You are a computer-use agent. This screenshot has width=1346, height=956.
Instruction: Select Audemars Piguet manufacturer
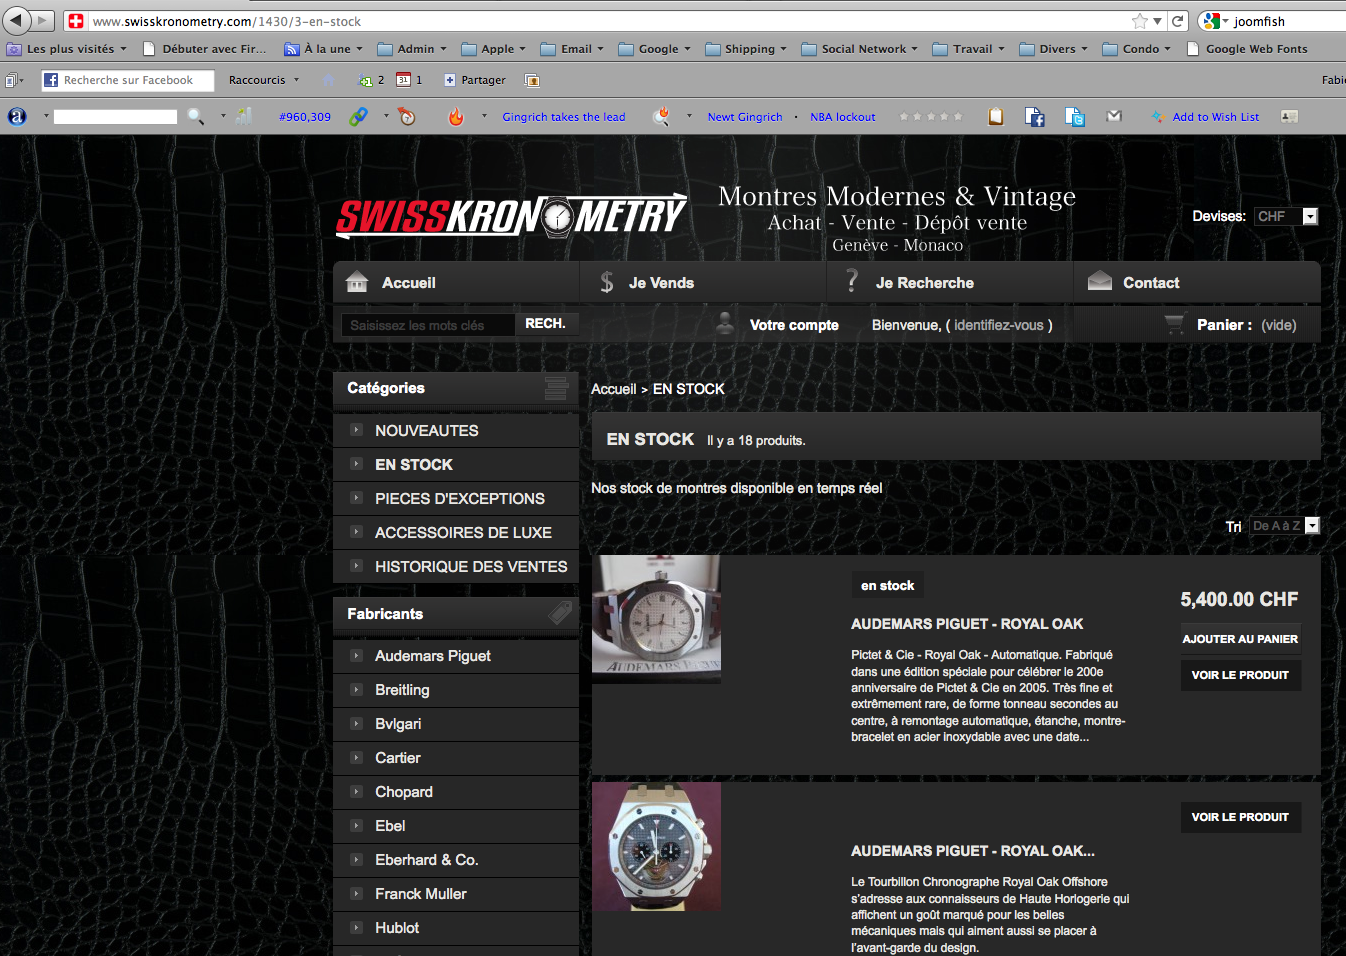point(433,656)
